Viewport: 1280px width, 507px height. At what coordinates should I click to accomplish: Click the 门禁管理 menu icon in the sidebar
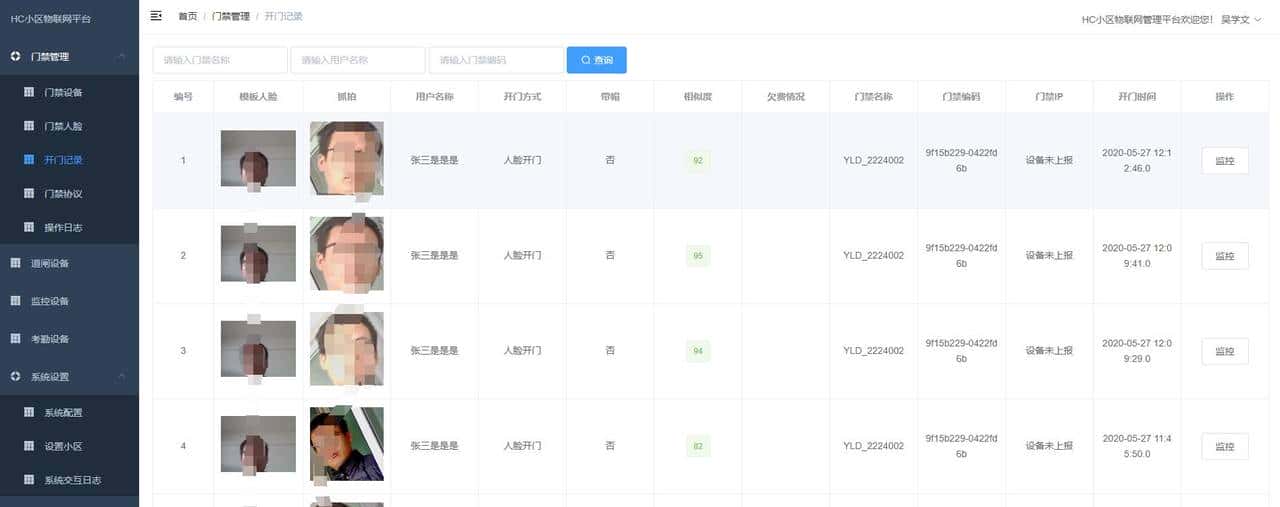(x=15, y=57)
